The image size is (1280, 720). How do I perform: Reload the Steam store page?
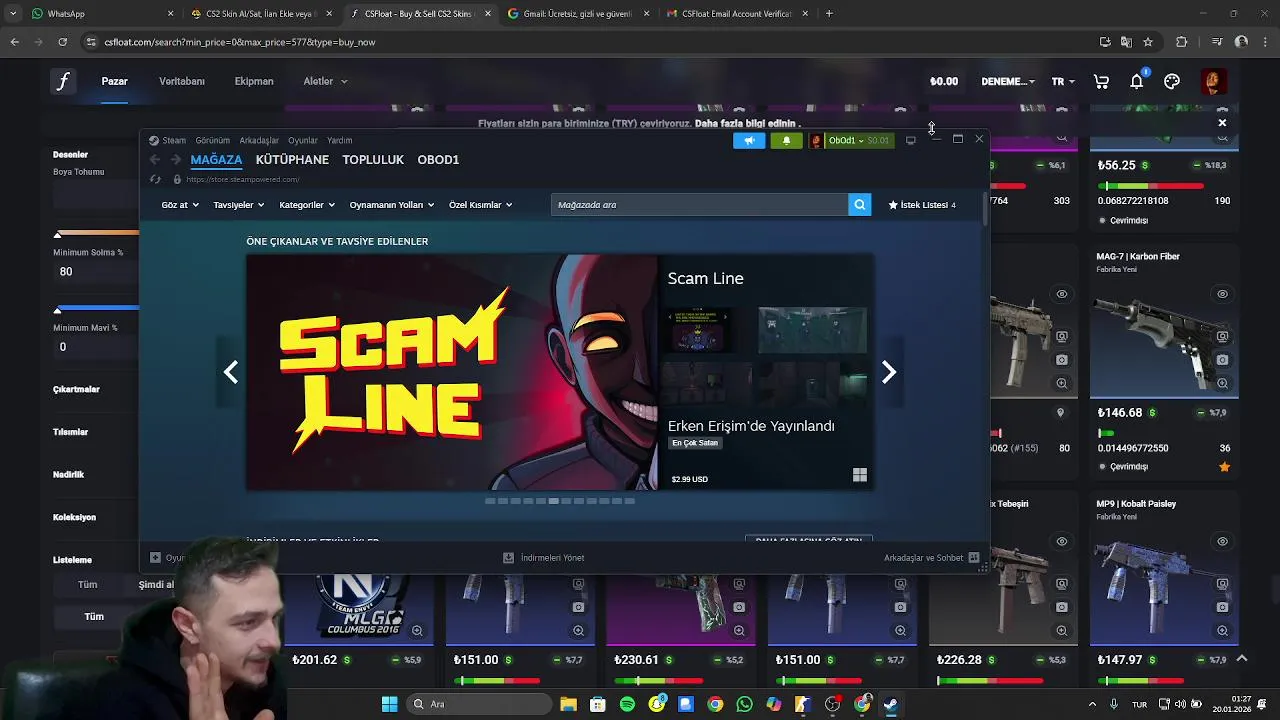tap(155, 179)
